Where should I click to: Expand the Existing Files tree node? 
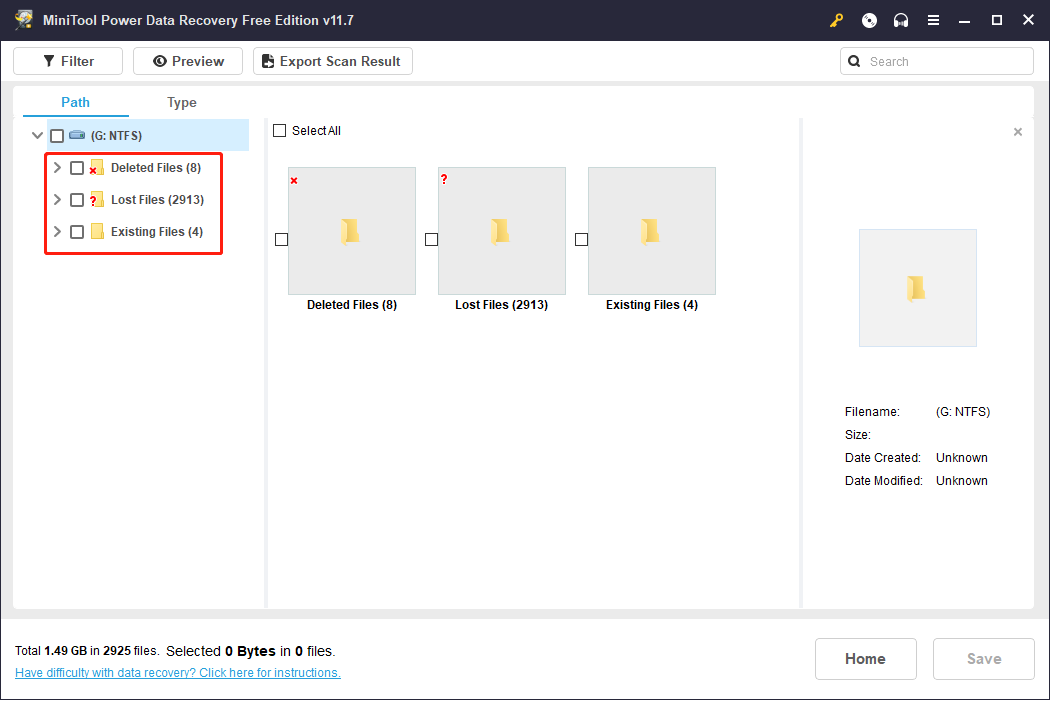pos(57,231)
